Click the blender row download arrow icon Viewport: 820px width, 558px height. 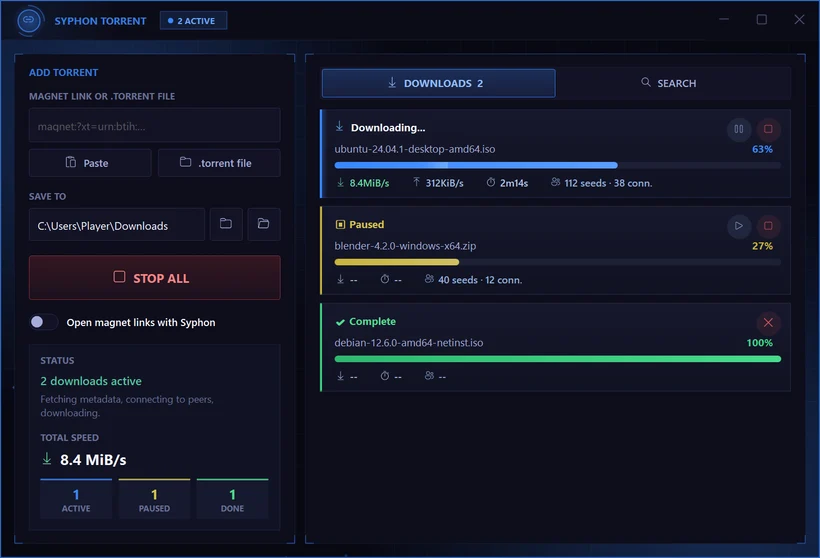(340, 279)
